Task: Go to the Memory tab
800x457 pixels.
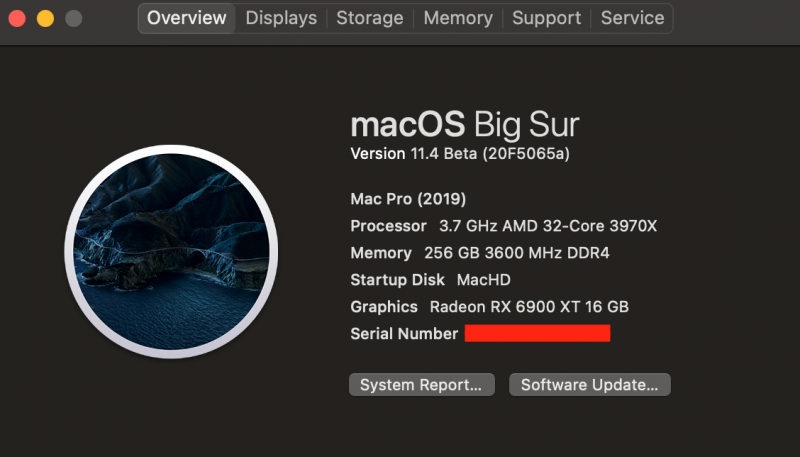Action: coord(458,18)
